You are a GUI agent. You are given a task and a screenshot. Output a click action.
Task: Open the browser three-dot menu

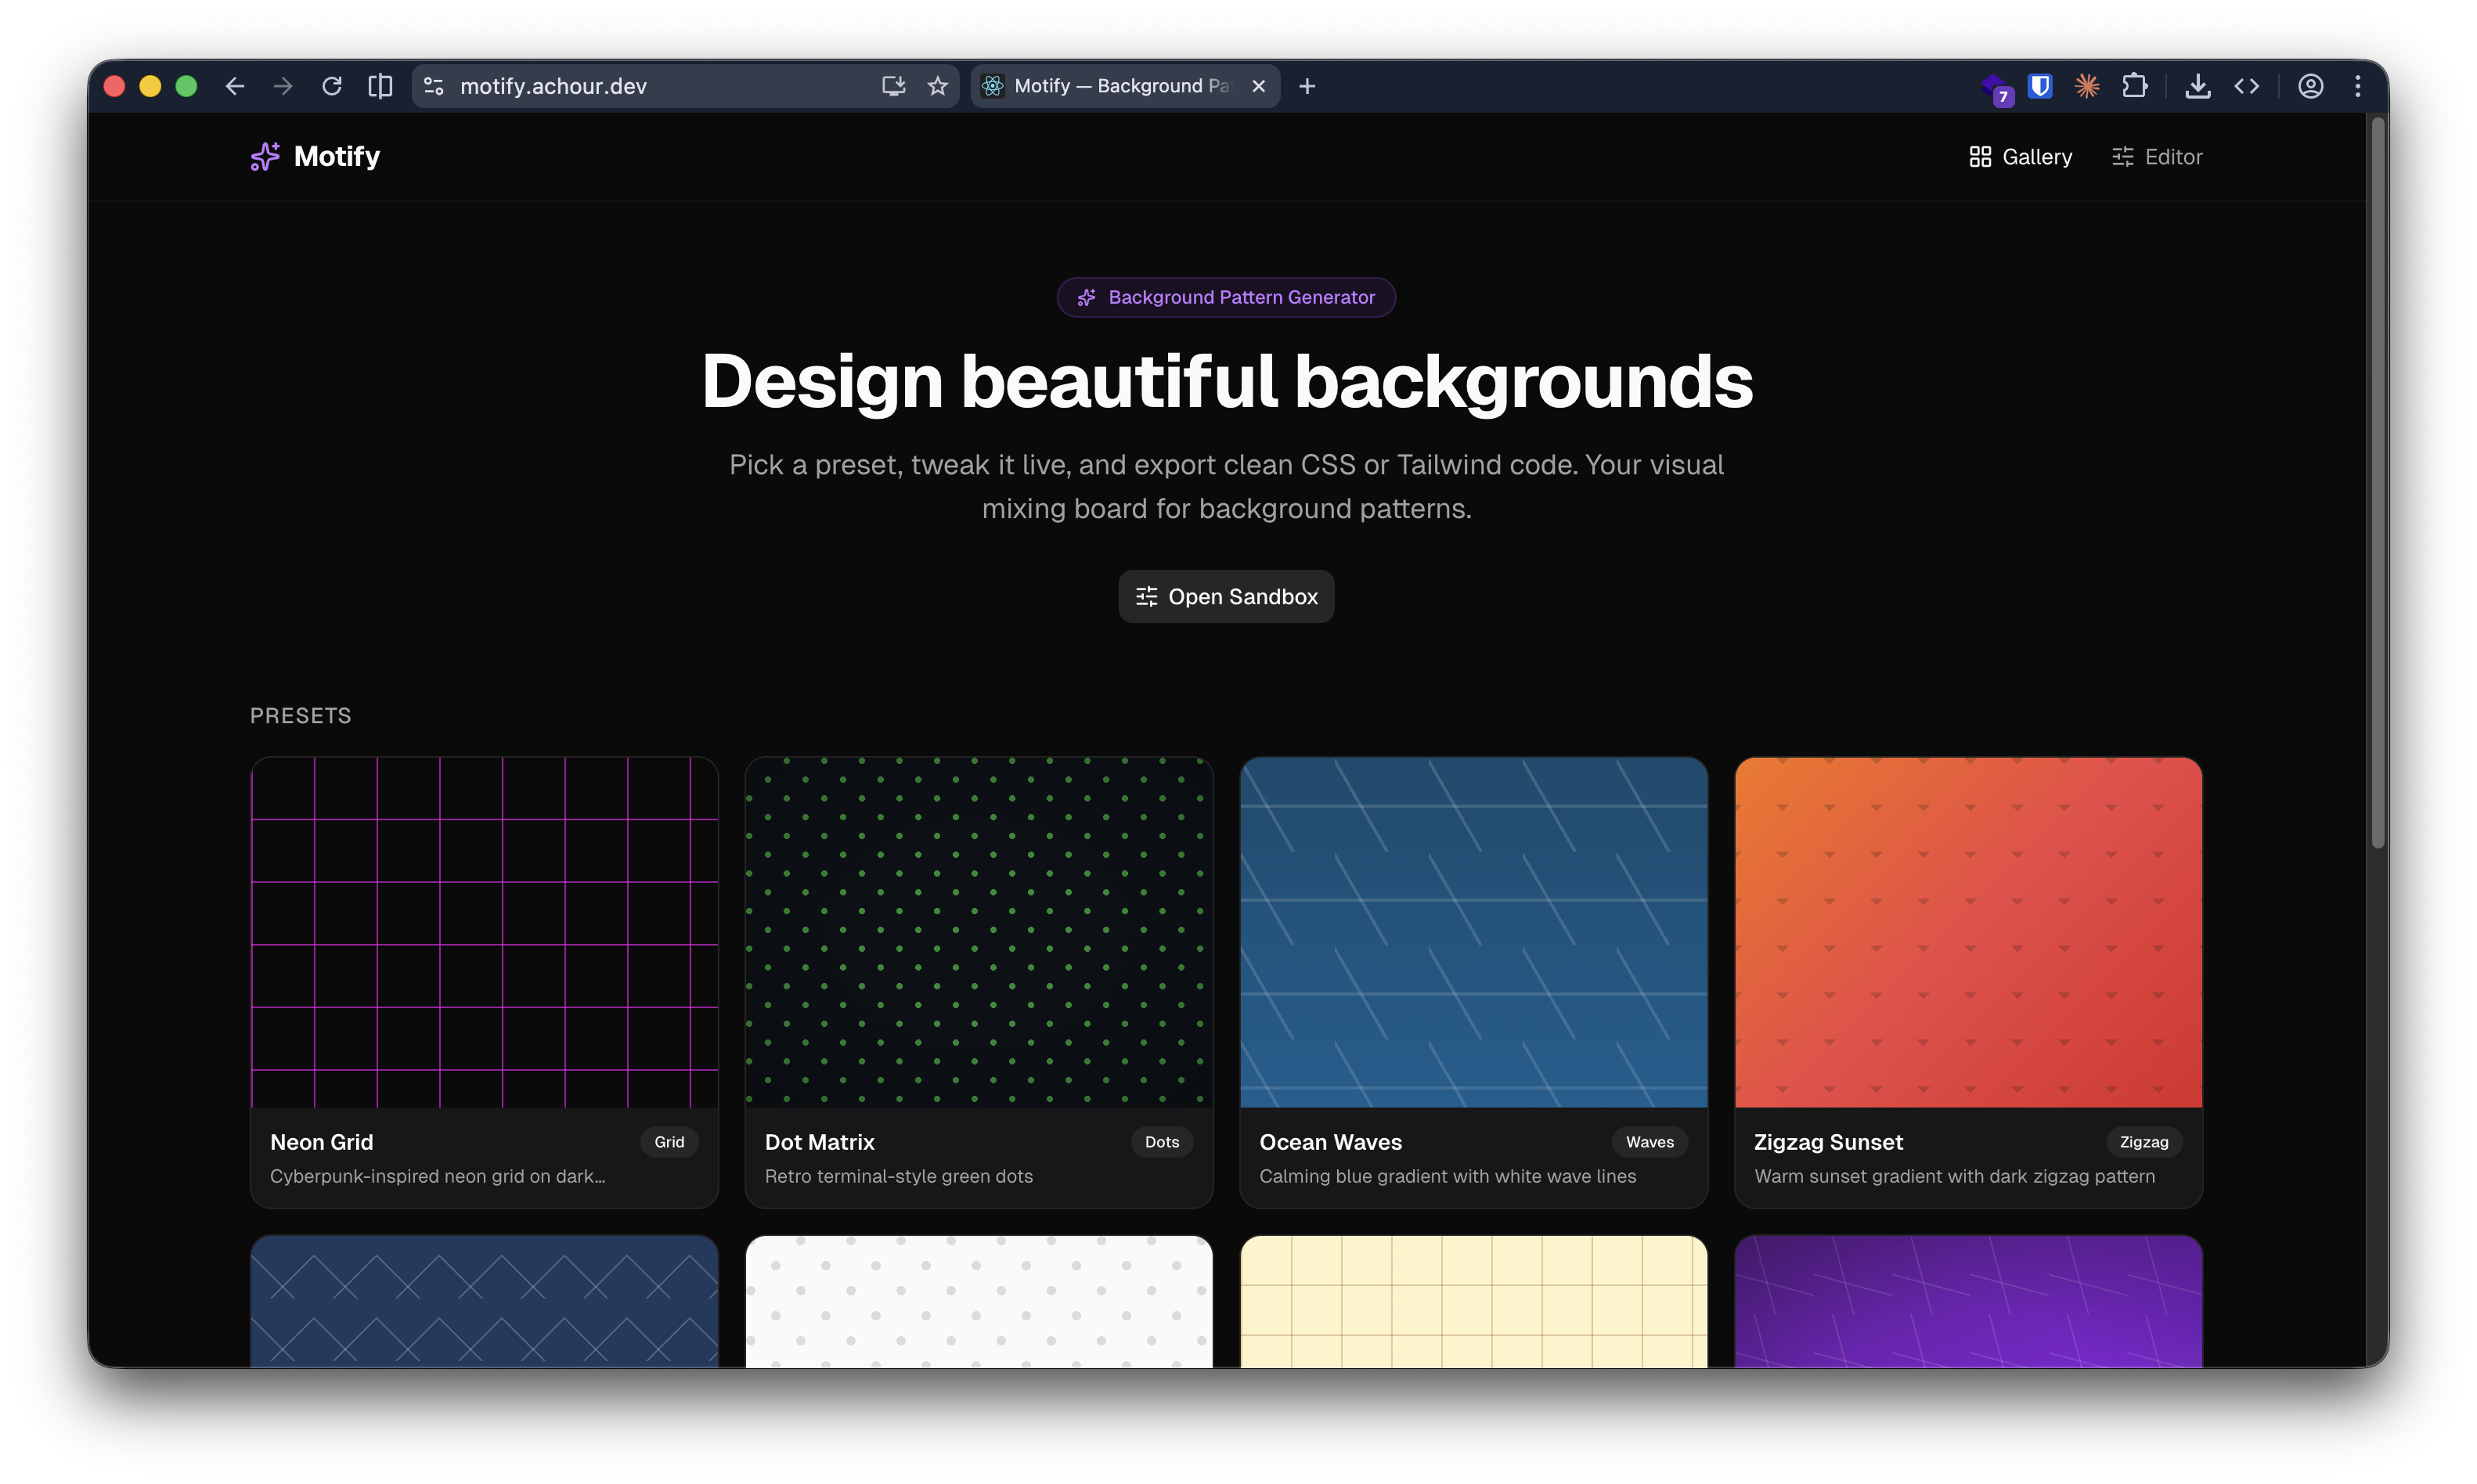click(x=2357, y=86)
